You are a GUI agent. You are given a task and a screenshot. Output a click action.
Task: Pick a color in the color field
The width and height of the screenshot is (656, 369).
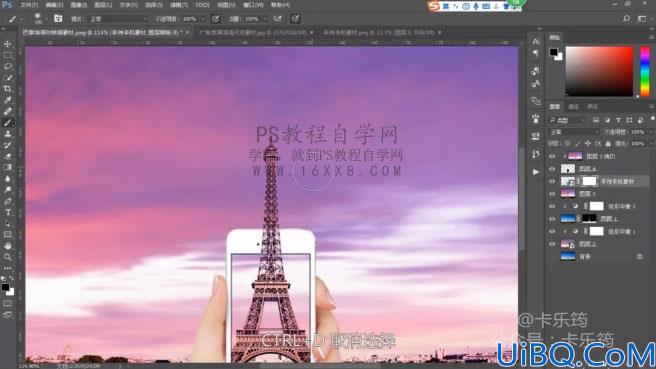coord(600,72)
